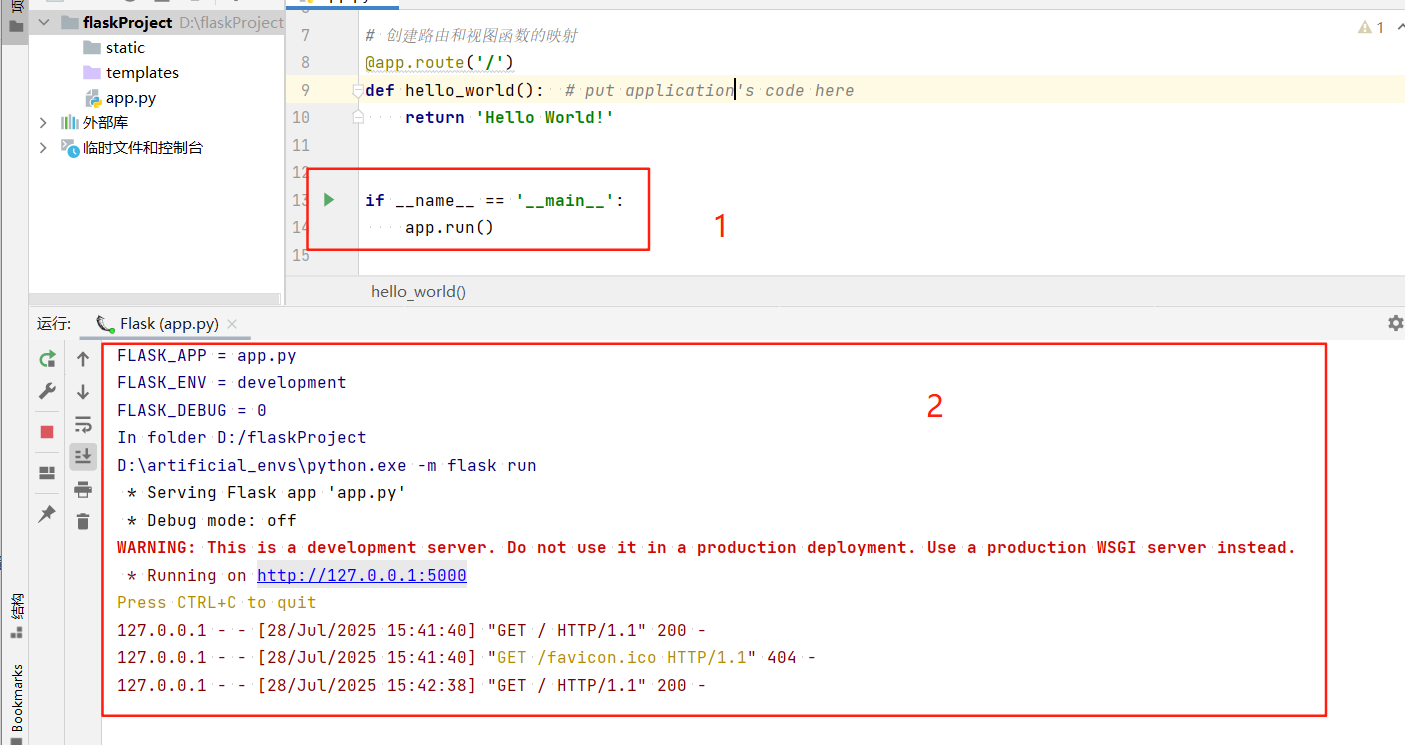Screen dimensions: 1405x745
Task: Place cursor on def hello_world() text
Action: pyautogui.click(x=454, y=90)
